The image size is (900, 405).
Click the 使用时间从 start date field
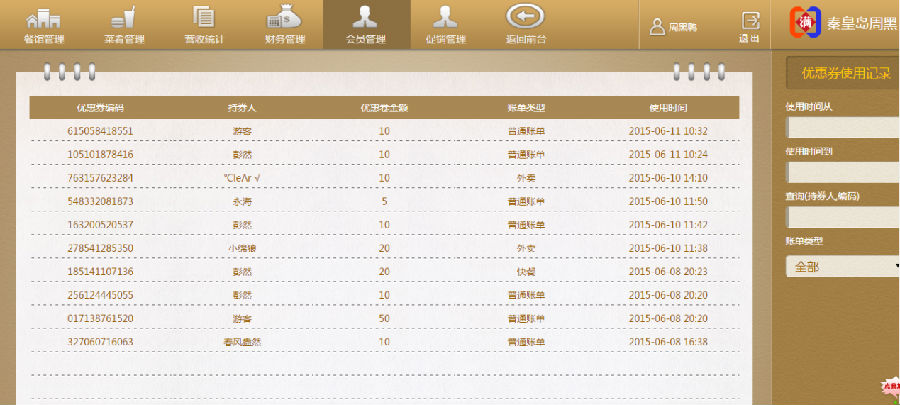pos(843,127)
